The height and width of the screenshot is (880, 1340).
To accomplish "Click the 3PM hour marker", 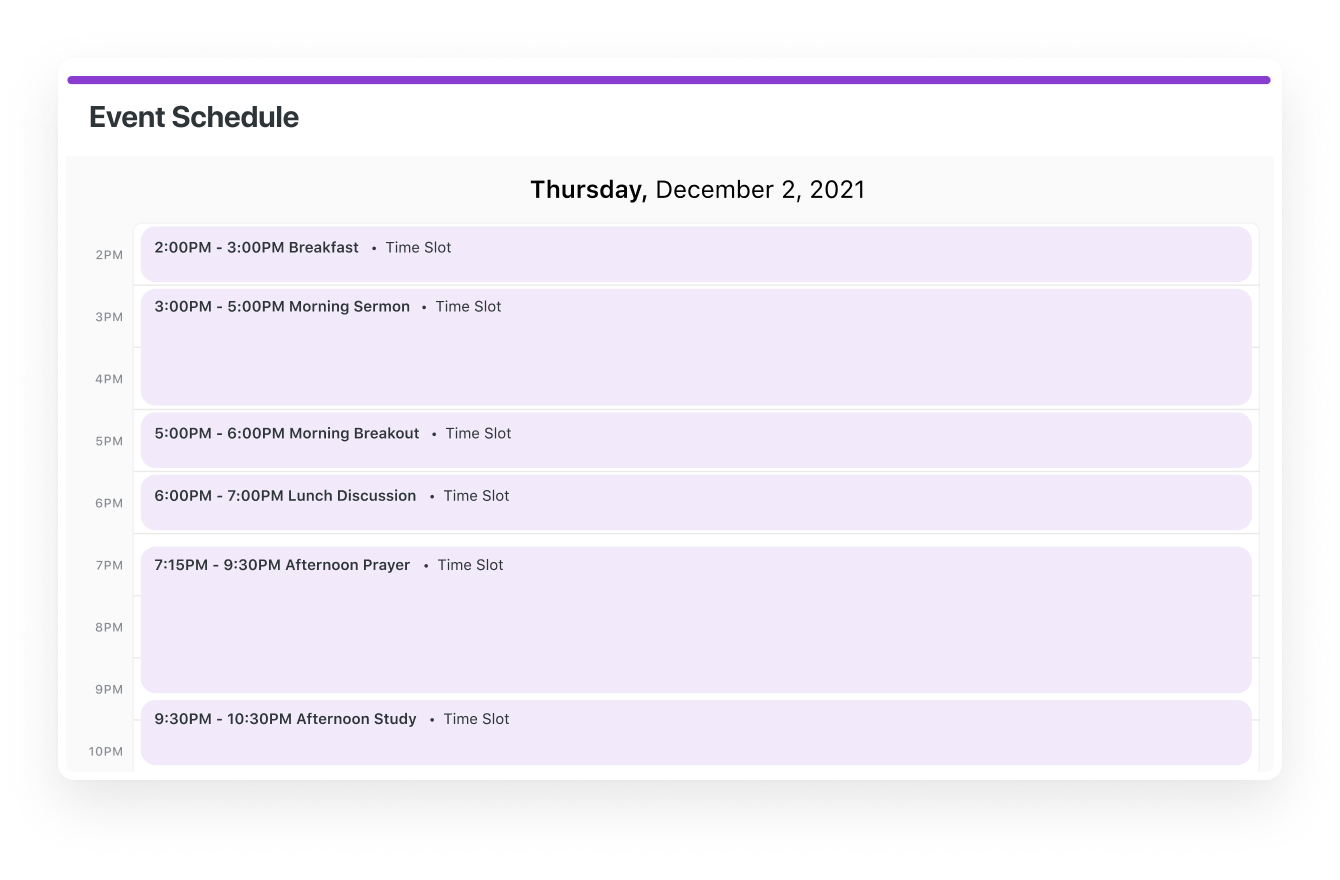I will tap(109, 317).
